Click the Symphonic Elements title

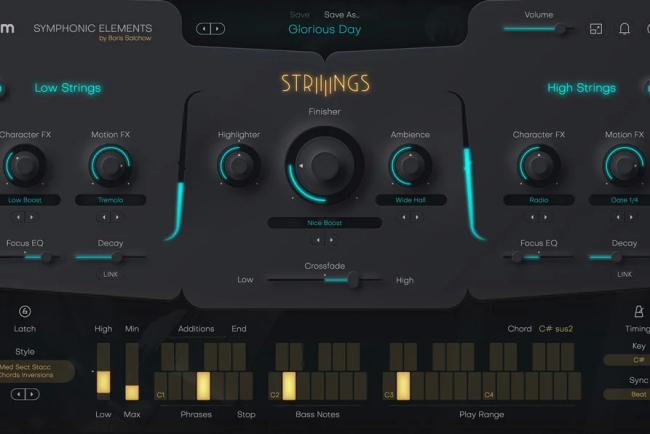93,28
